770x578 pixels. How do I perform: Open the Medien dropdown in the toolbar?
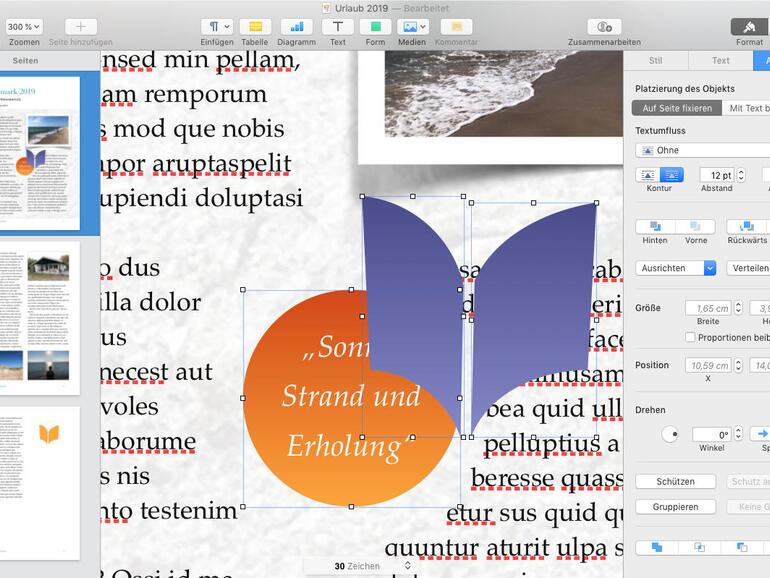tap(412, 27)
